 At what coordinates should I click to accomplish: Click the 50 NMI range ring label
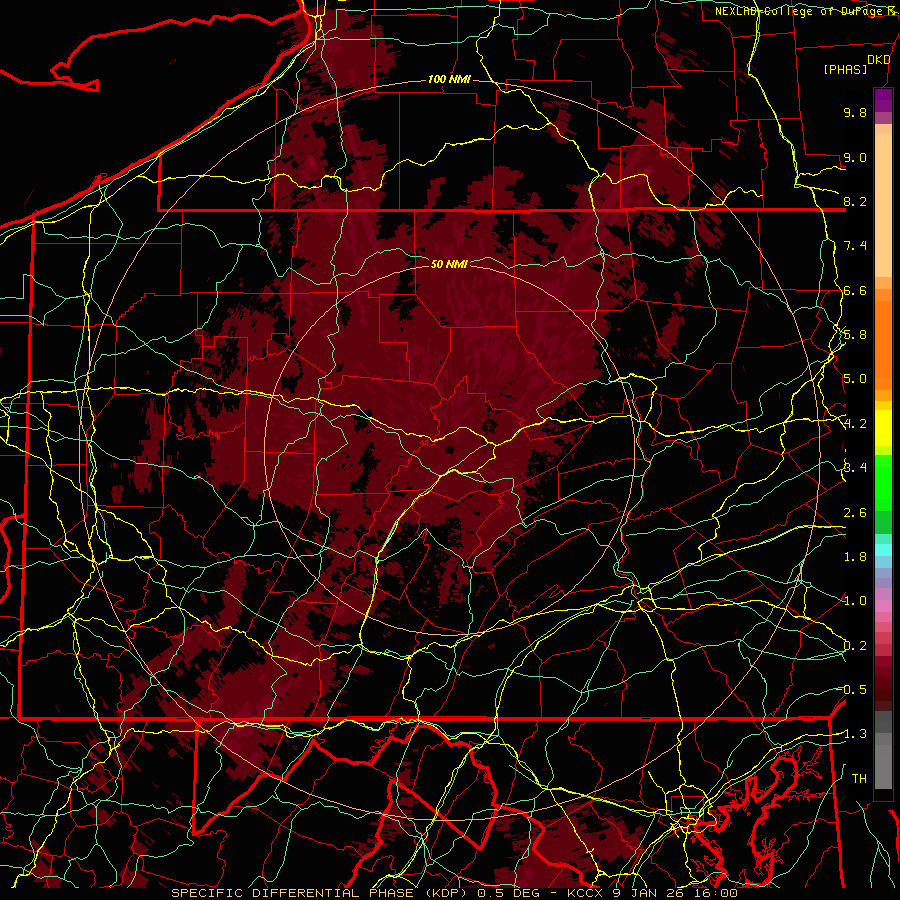449,264
